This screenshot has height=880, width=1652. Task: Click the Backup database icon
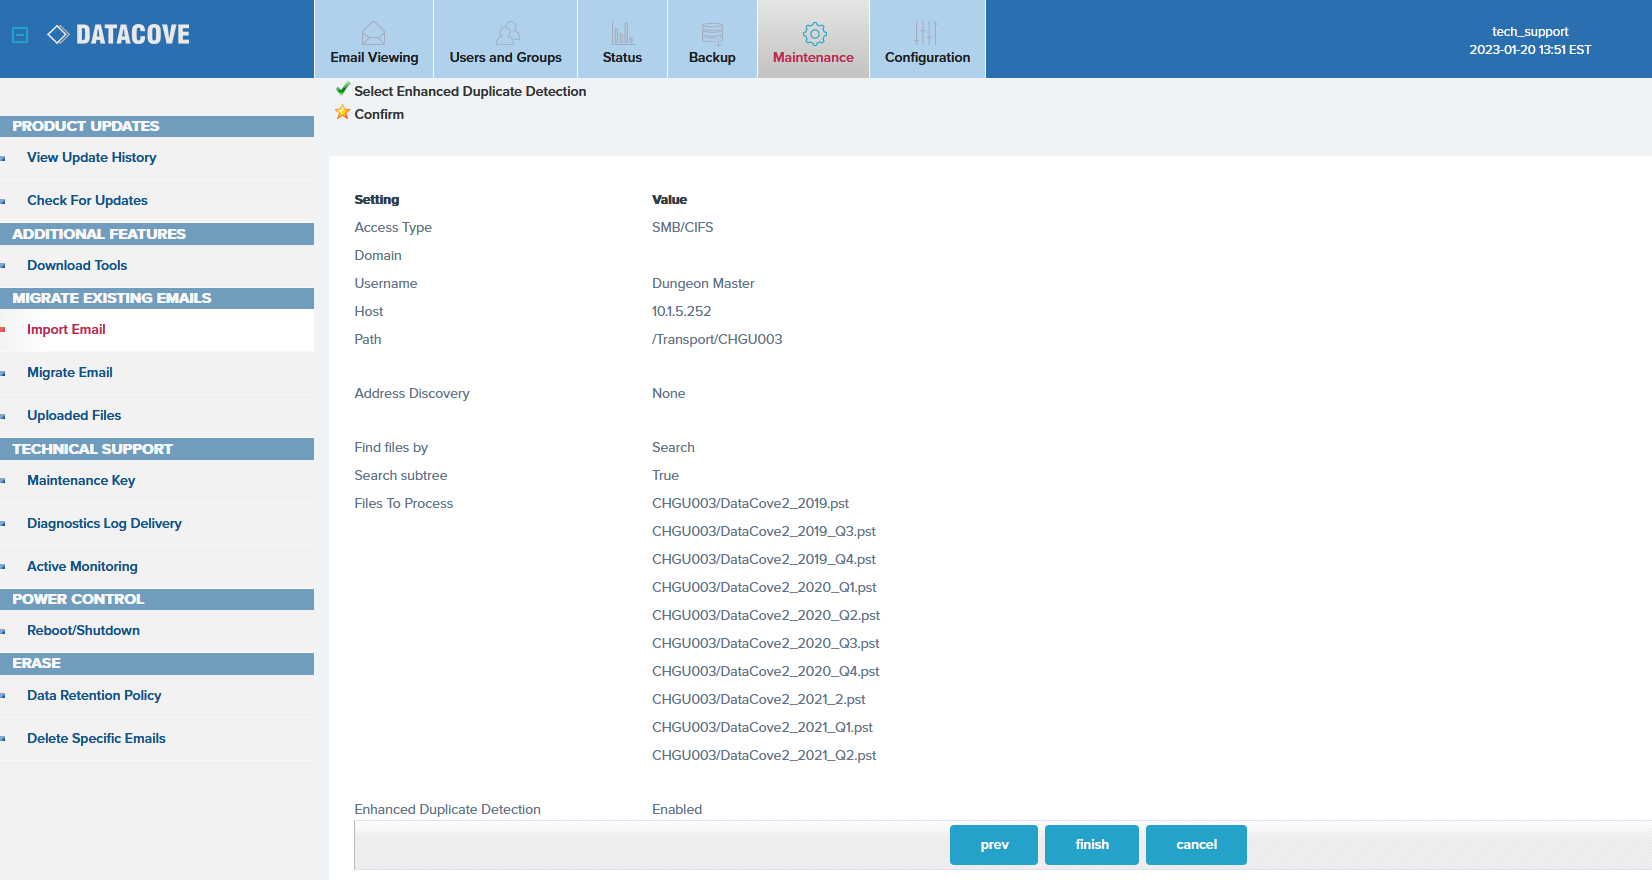pyautogui.click(x=712, y=33)
